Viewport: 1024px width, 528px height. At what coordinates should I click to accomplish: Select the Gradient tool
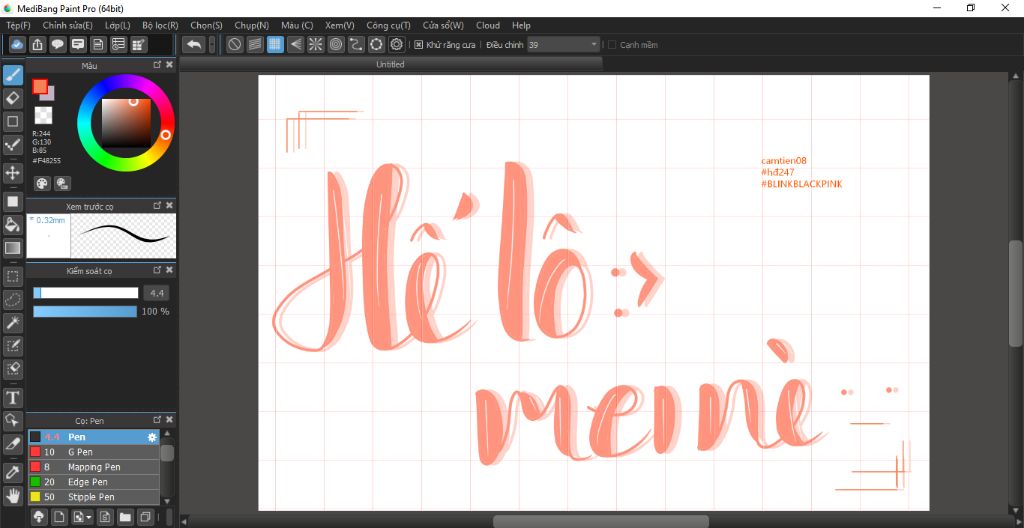click(12, 248)
